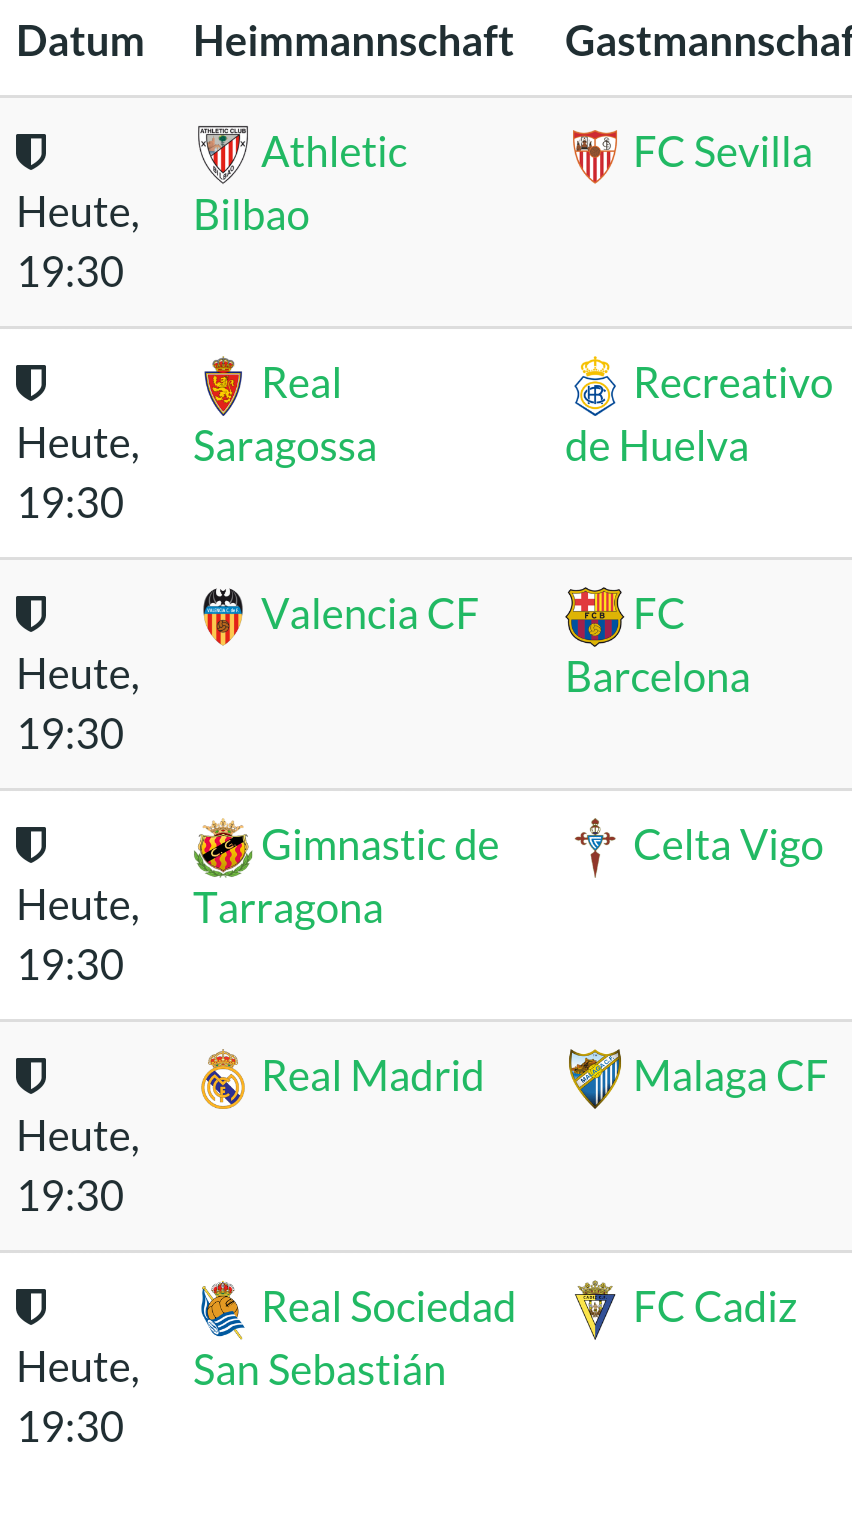
Task: Click the Gimnastic de Tarragona crest
Action: click(222, 848)
